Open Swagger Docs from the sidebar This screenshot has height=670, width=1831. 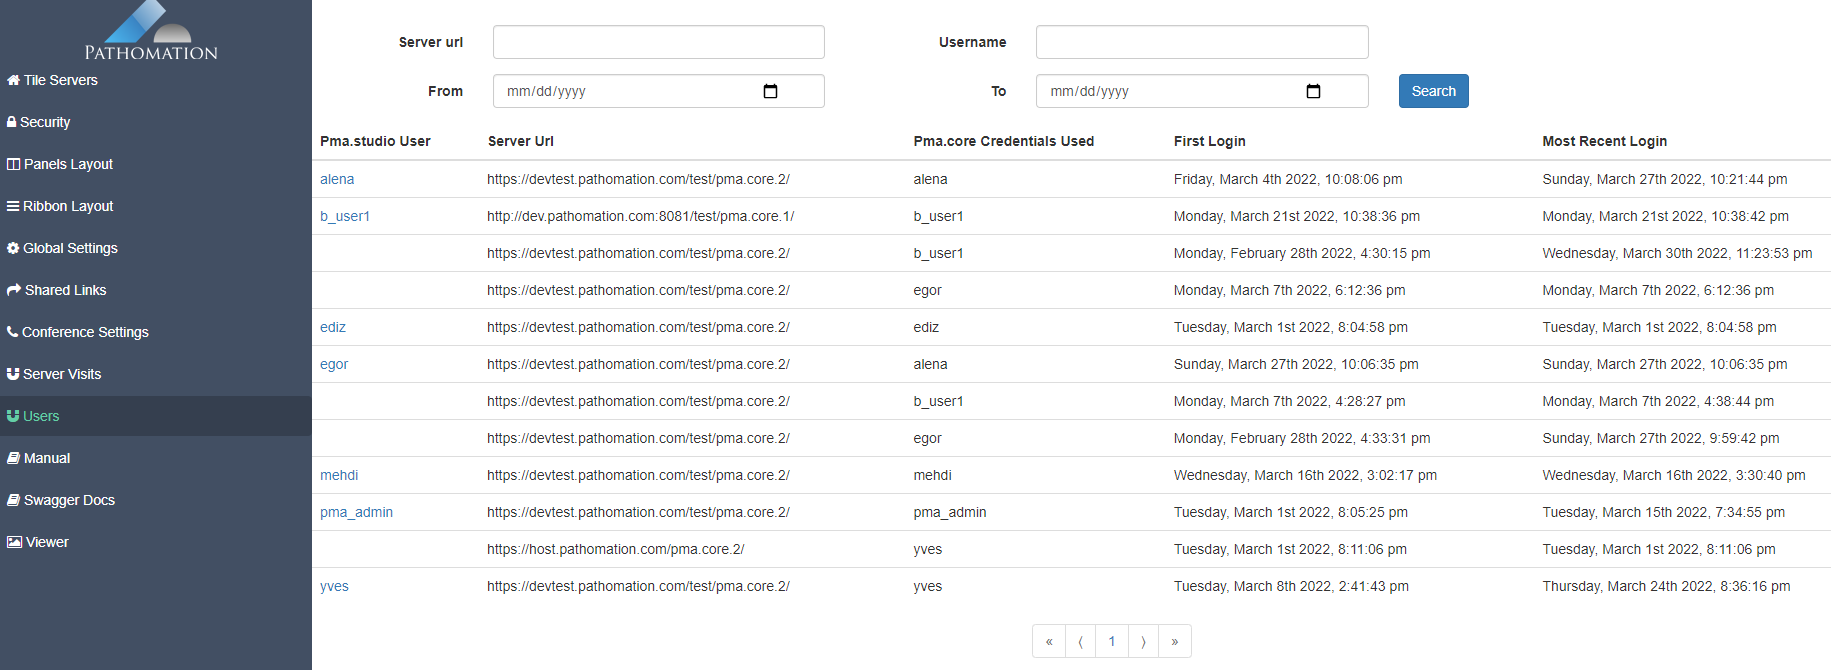[x=69, y=500]
